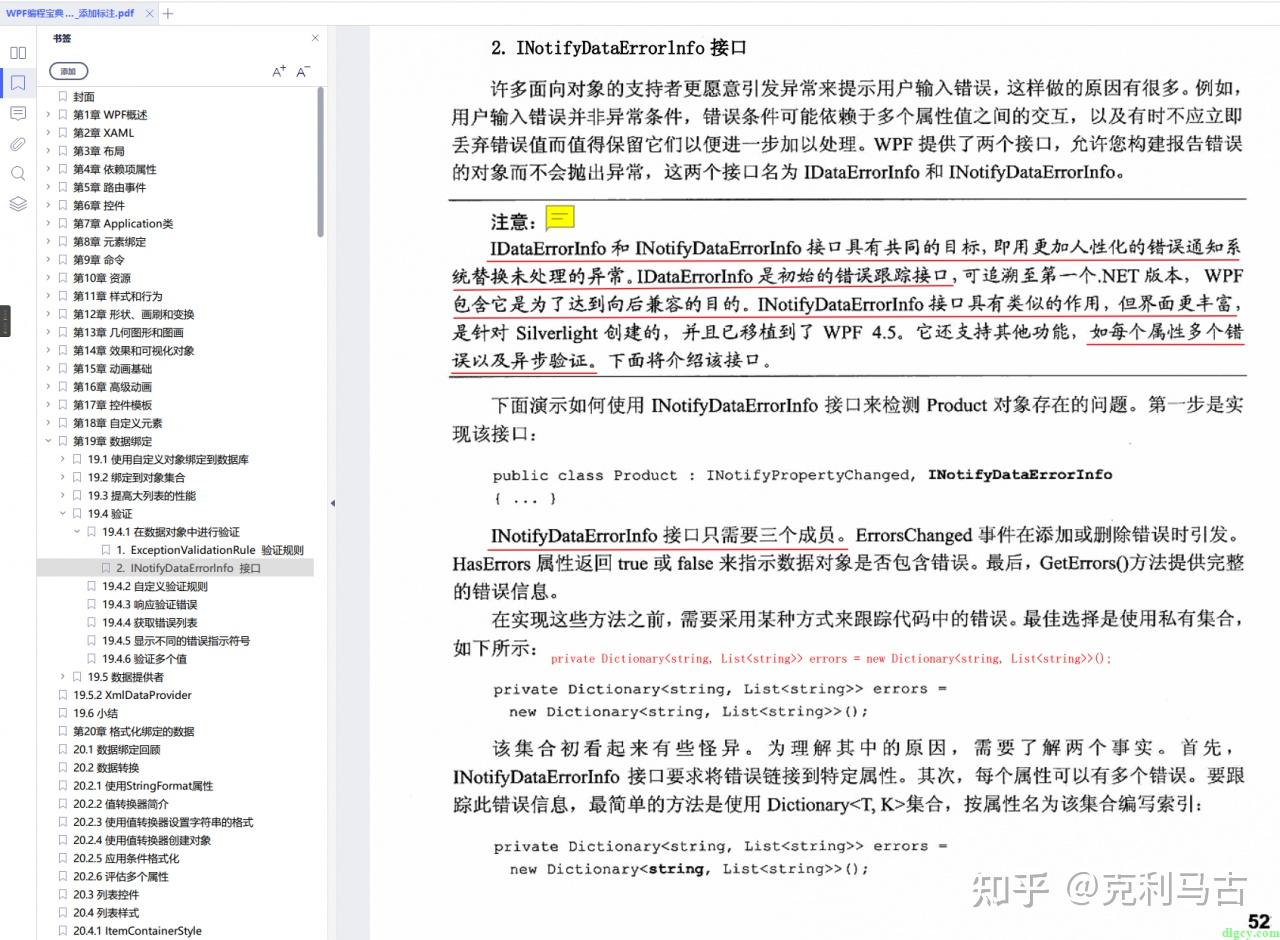Click the dark handle on left screen edge

click(x=5, y=321)
